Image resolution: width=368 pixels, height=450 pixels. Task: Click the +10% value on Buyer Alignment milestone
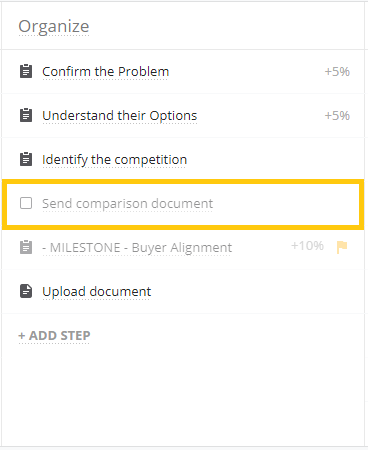pyautogui.click(x=307, y=246)
